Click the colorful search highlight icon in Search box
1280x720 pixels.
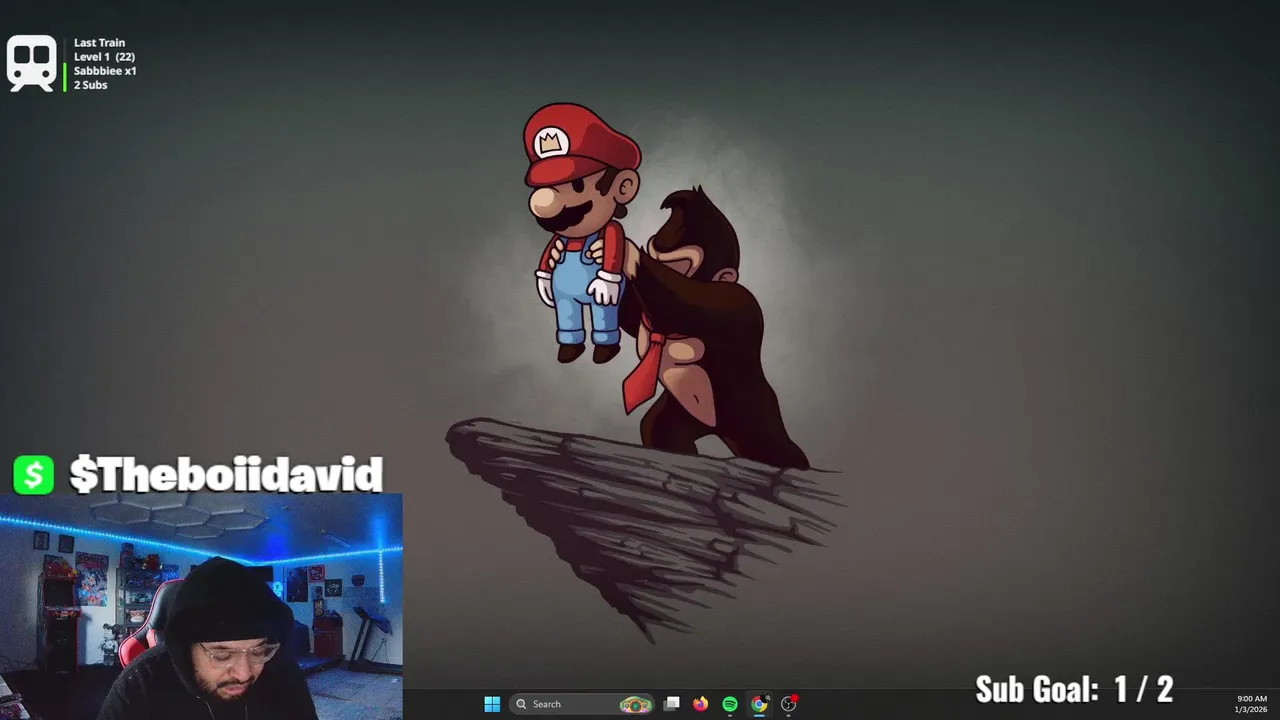[x=635, y=704]
